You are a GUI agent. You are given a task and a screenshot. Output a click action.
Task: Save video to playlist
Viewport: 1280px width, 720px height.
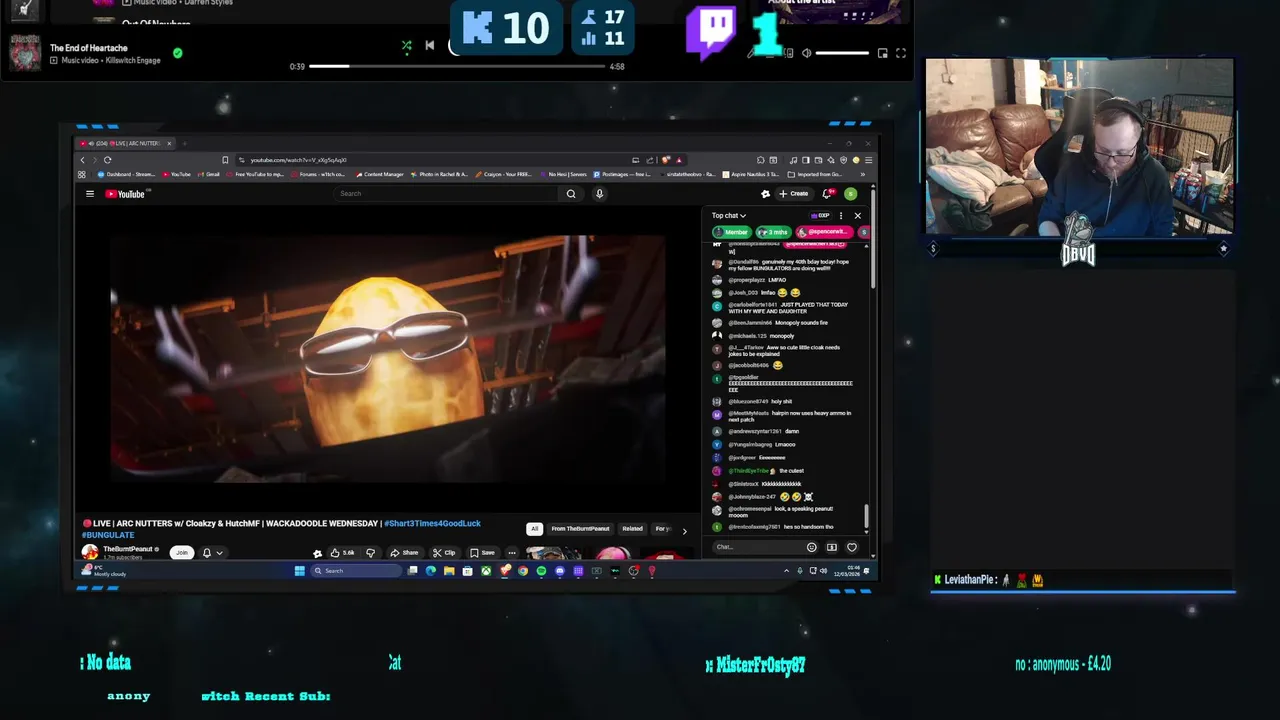482,552
